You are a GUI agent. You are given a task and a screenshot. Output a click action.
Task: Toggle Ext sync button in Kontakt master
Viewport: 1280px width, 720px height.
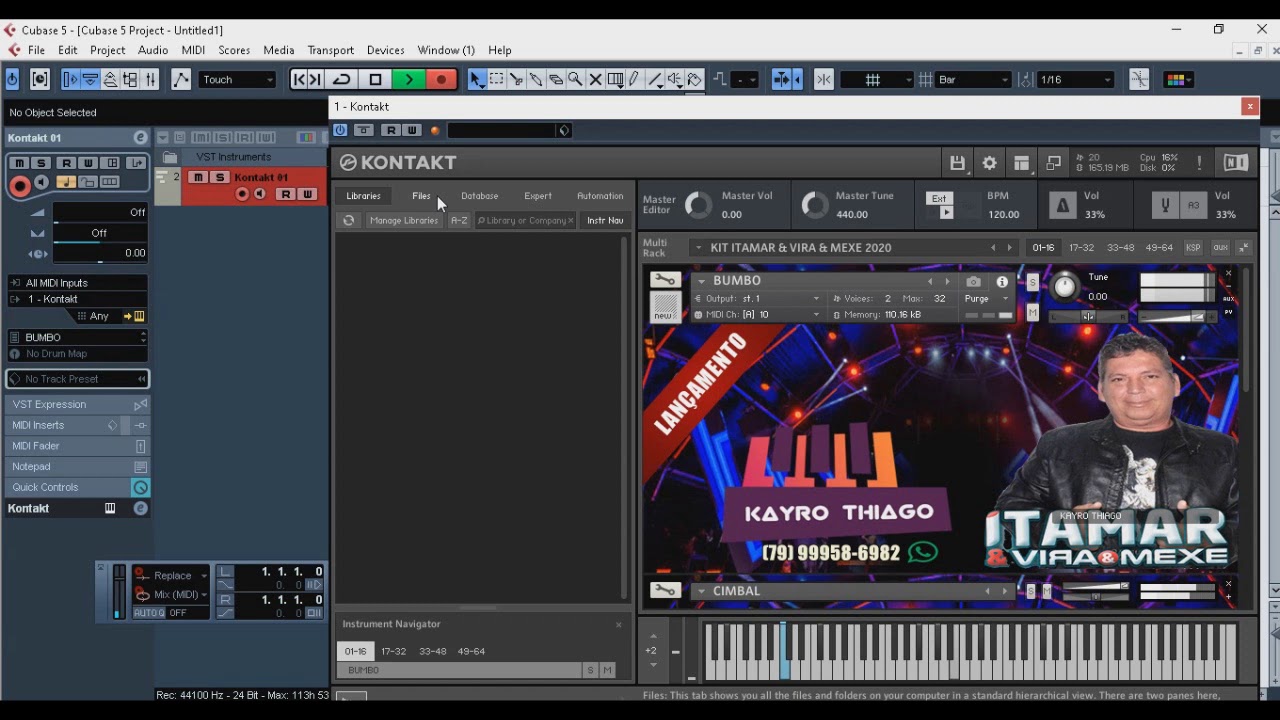939,198
